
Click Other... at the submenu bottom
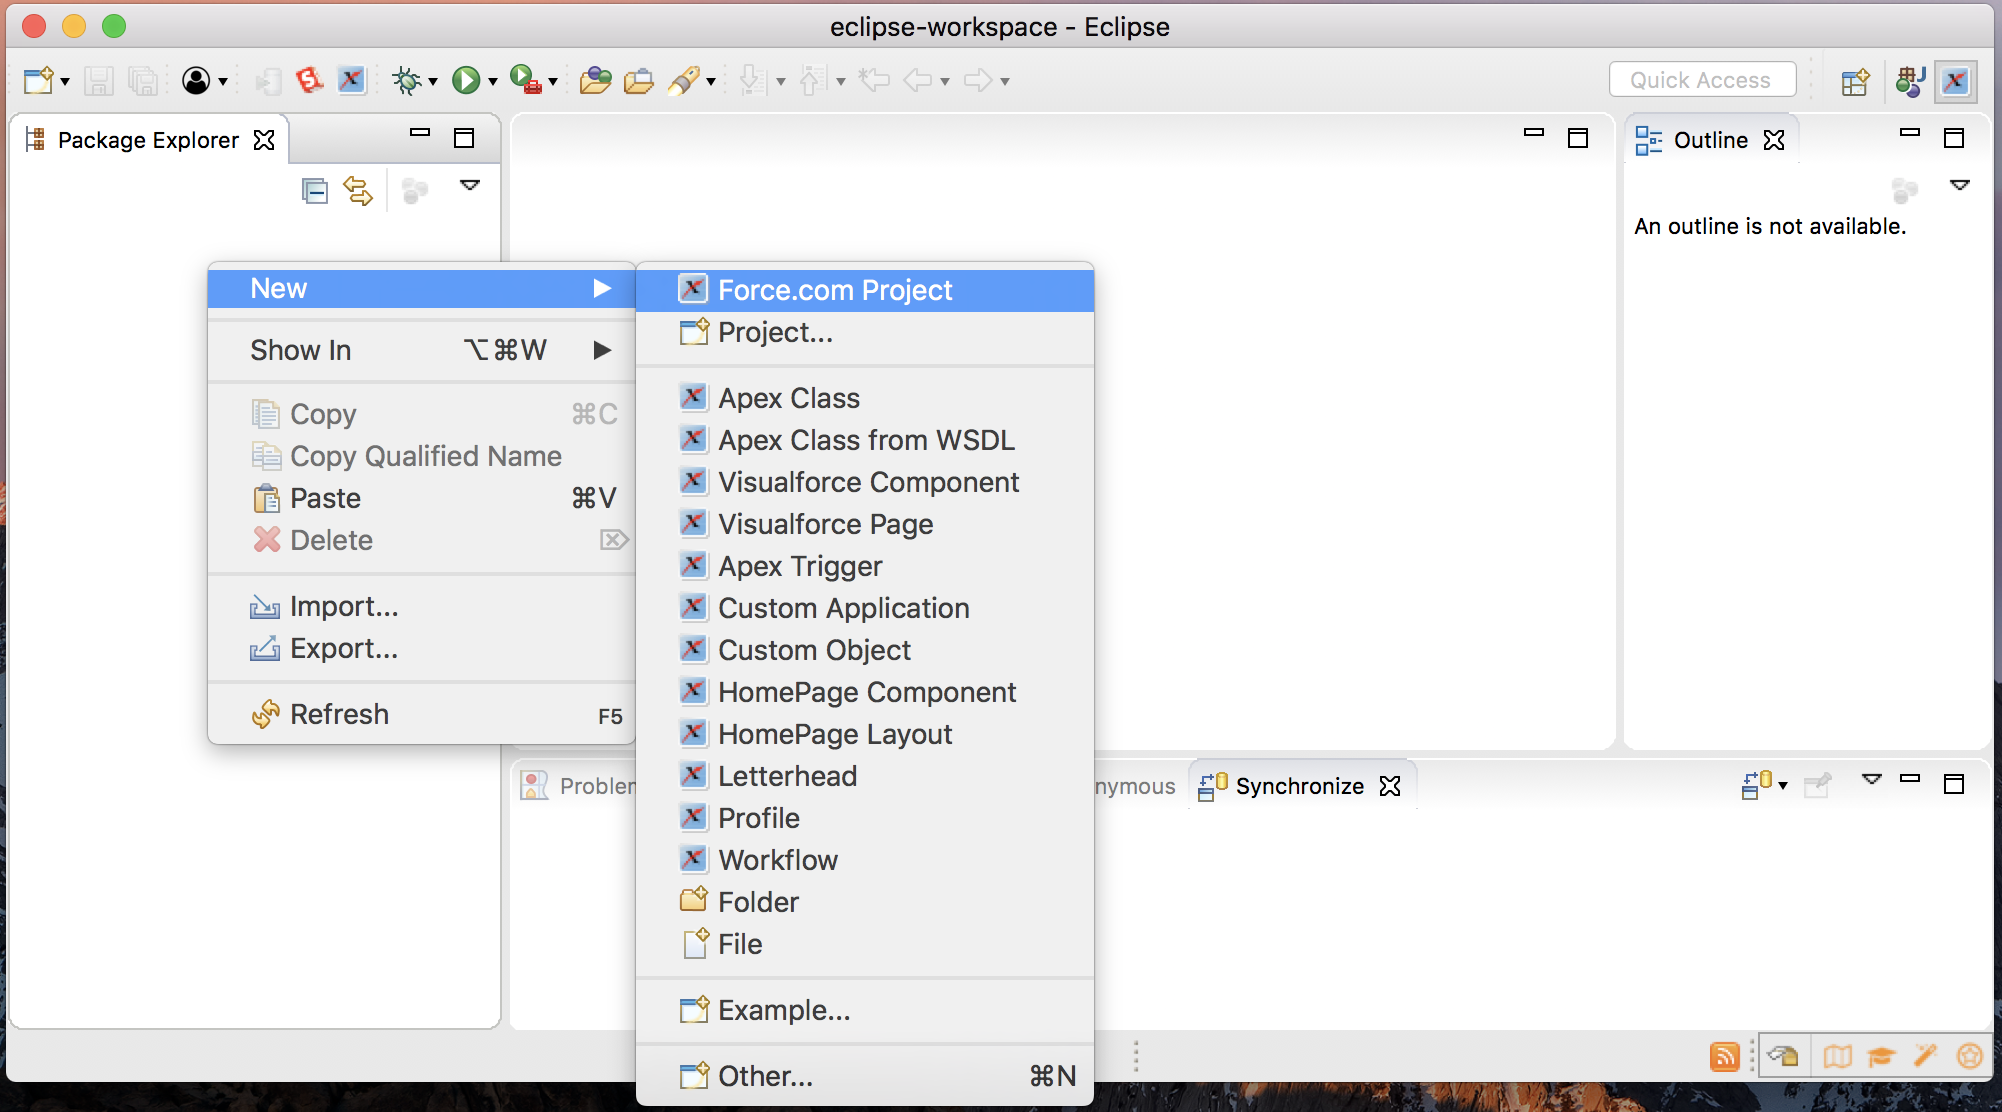click(x=765, y=1076)
